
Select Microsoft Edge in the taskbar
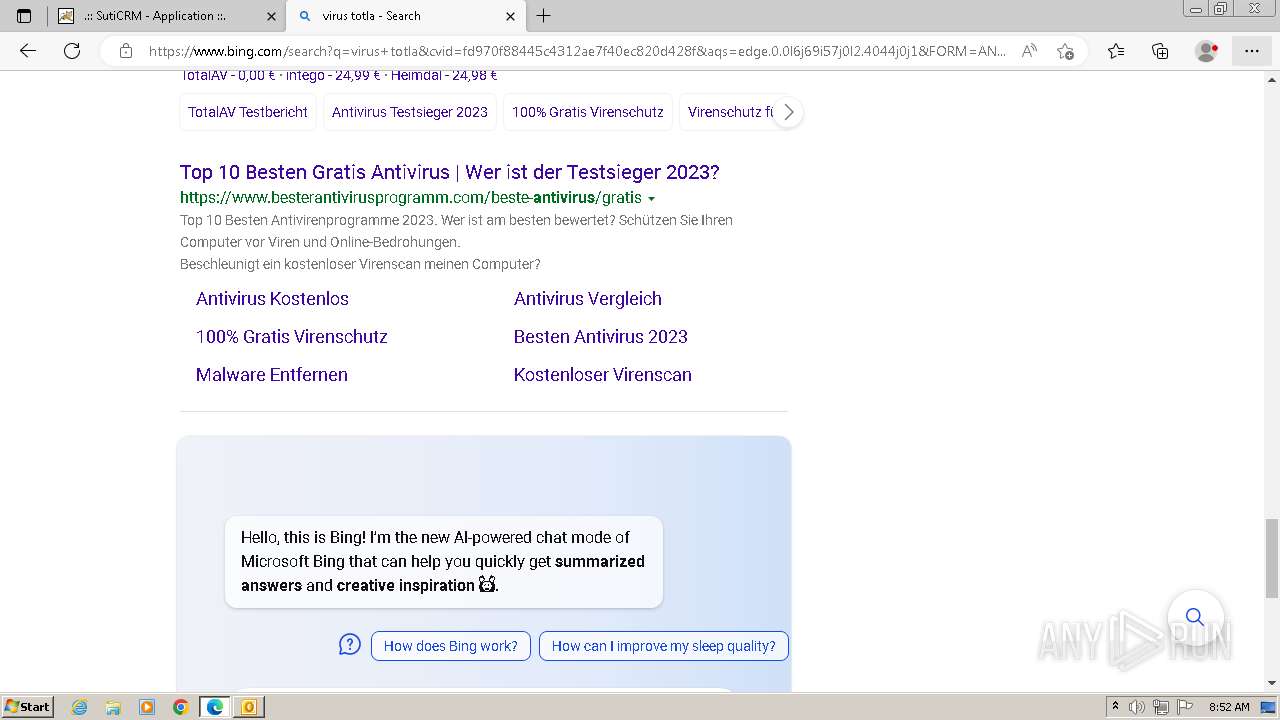[x=215, y=707]
